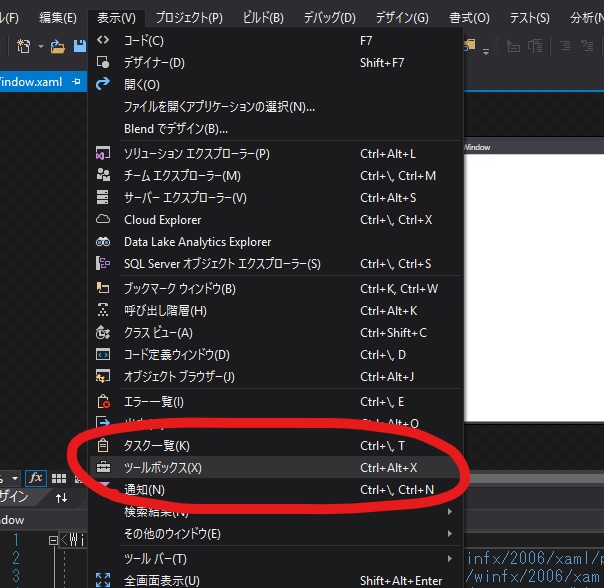
Task: Choose Blend でデザイン(B)...
Action: click(275, 129)
